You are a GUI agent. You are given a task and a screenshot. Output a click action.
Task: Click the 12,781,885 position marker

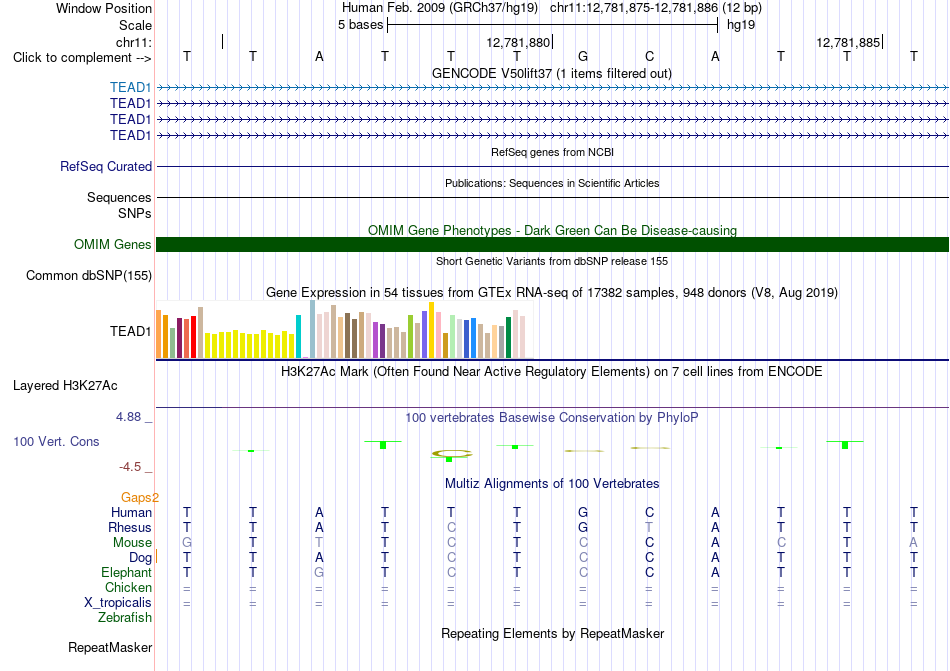tap(849, 42)
